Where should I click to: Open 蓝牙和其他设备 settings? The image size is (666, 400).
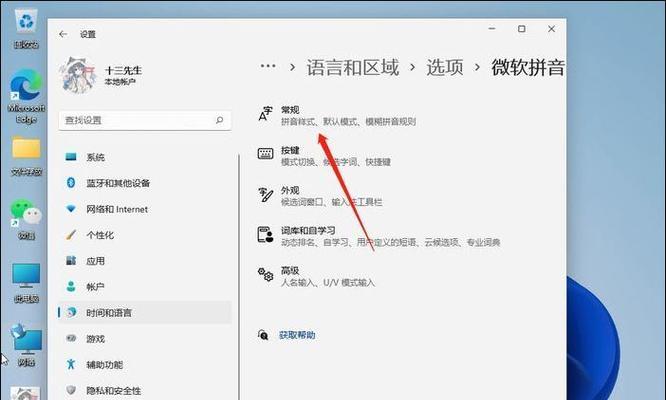pyautogui.click(x=144, y=183)
